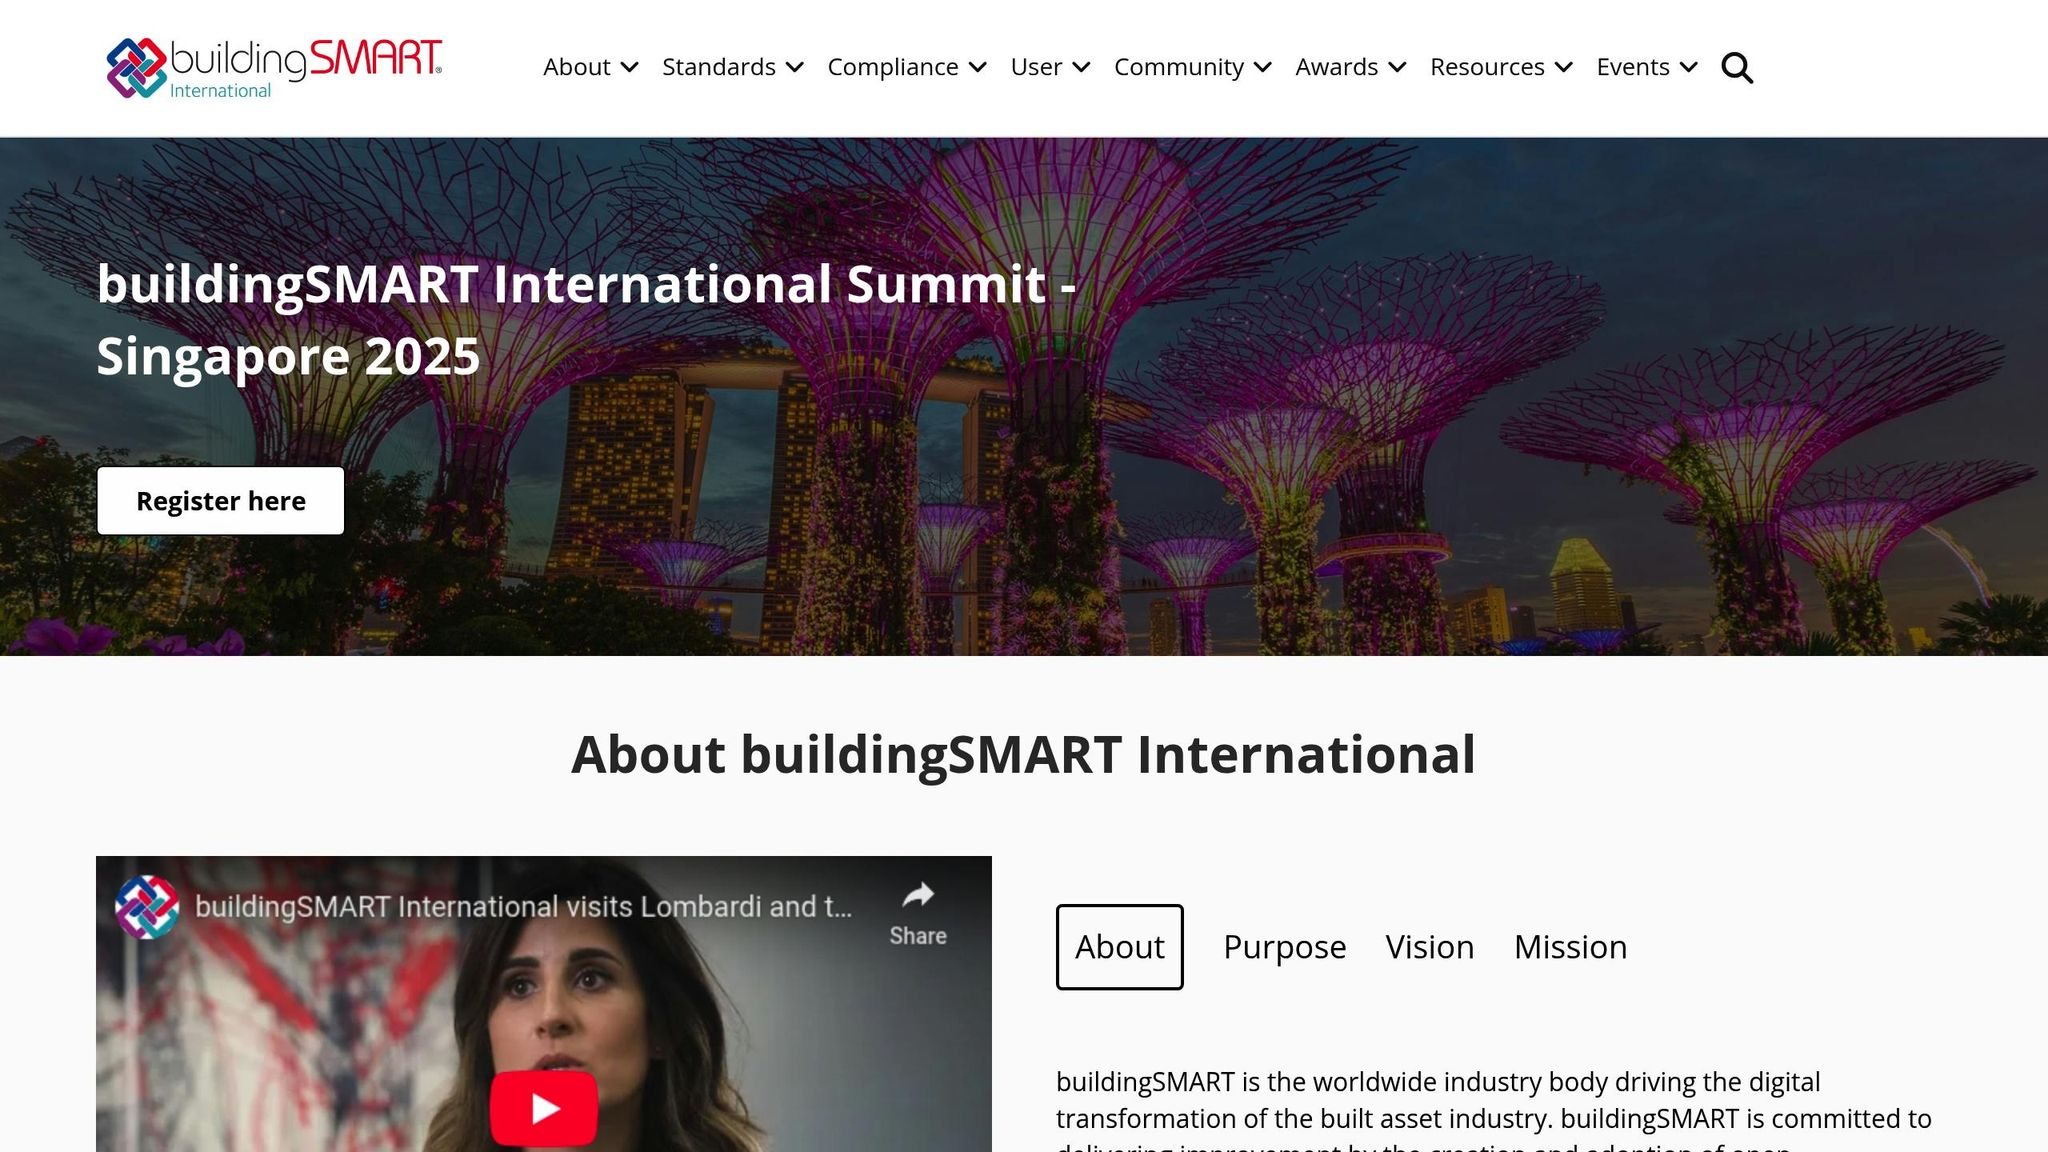Screen dimensions: 2048x1152
Task: Switch to the Mission tab
Action: 1571,947
